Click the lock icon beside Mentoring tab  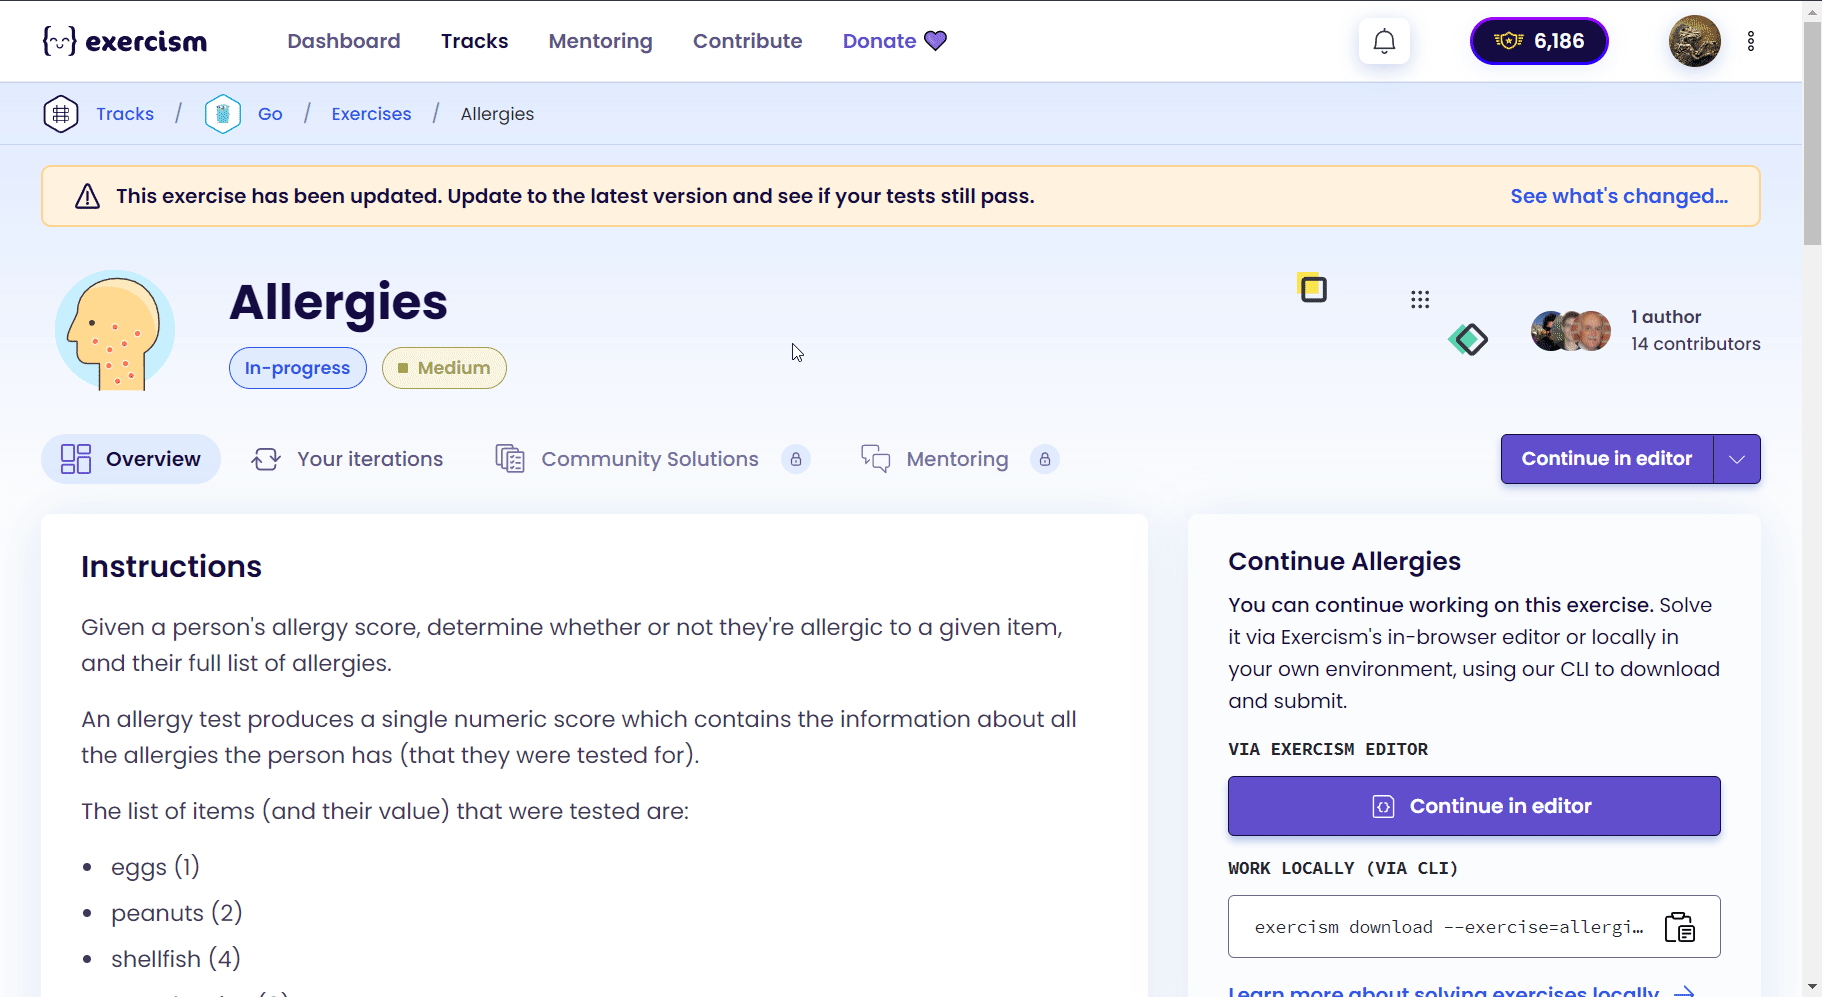click(1045, 459)
